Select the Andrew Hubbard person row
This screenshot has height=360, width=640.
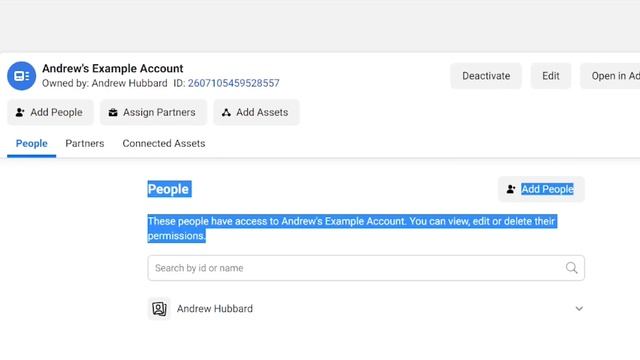pos(366,309)
